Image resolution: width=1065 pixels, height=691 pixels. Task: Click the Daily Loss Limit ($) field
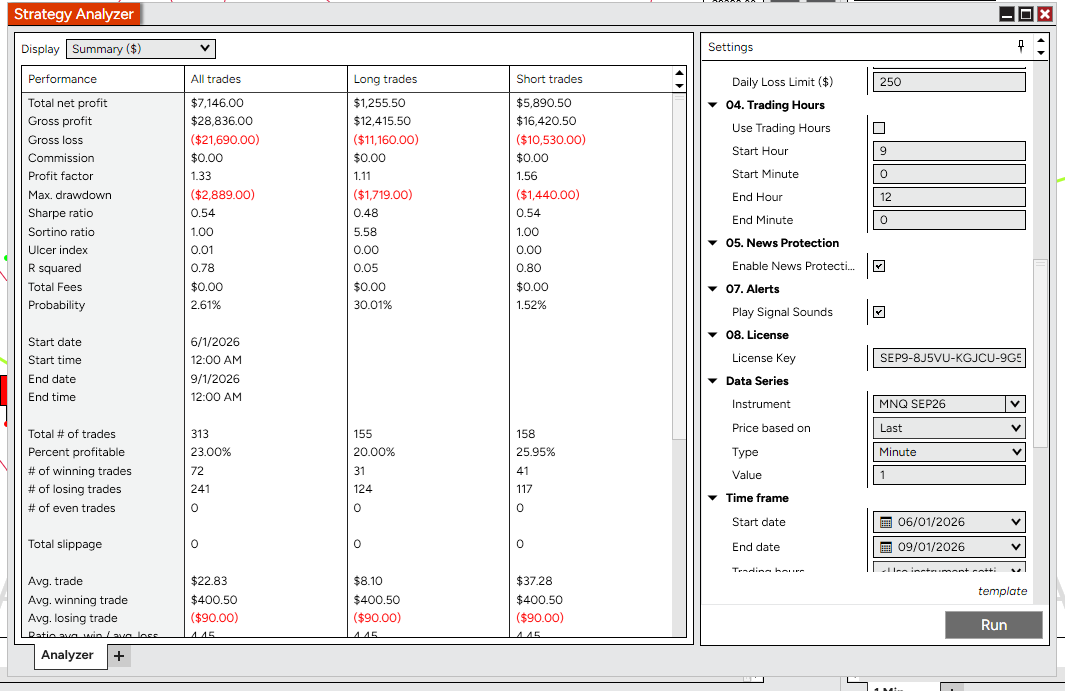coord(949,82)
